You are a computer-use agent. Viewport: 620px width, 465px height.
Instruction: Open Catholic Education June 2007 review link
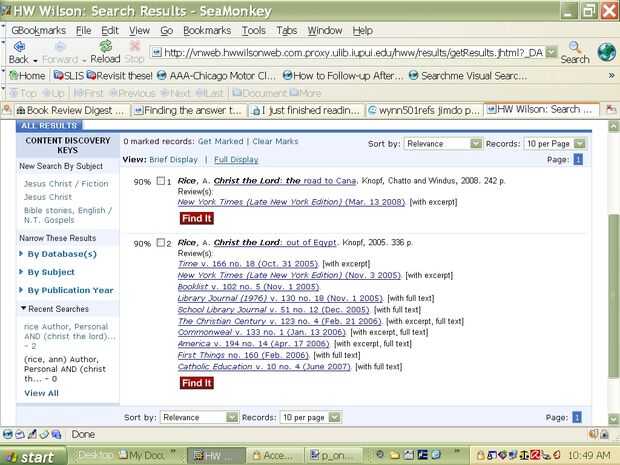(264, 367)
